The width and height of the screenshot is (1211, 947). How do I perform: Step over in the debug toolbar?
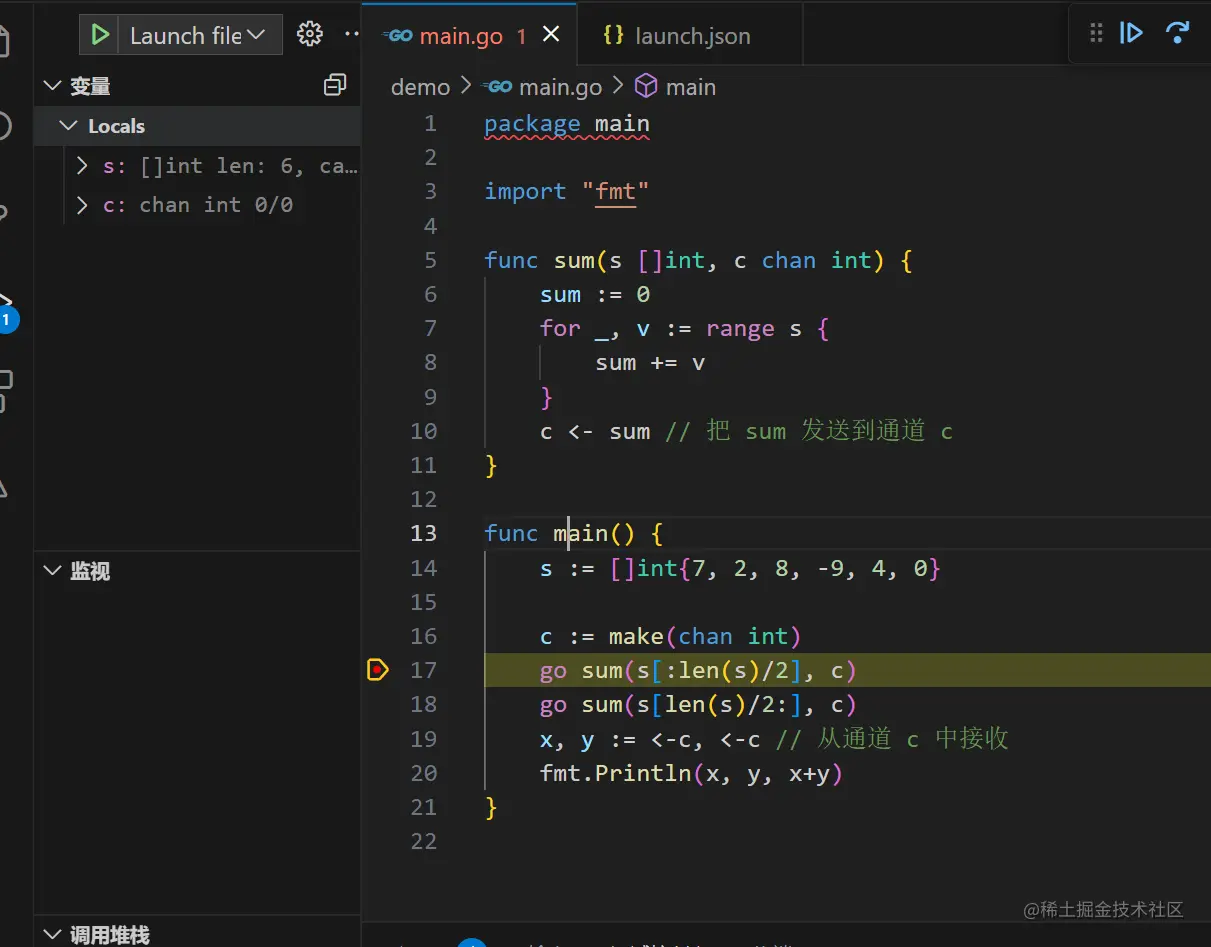click(x=1178, y=33)
